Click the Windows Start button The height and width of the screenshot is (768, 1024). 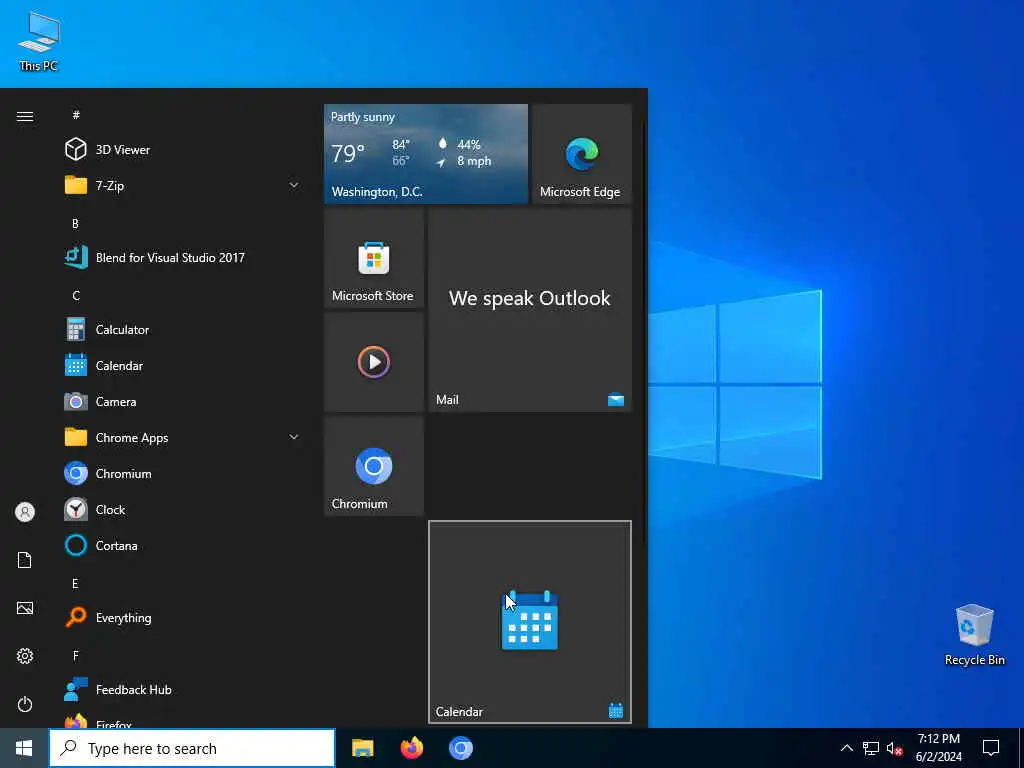pyautogui.click(x=24, y=748)
